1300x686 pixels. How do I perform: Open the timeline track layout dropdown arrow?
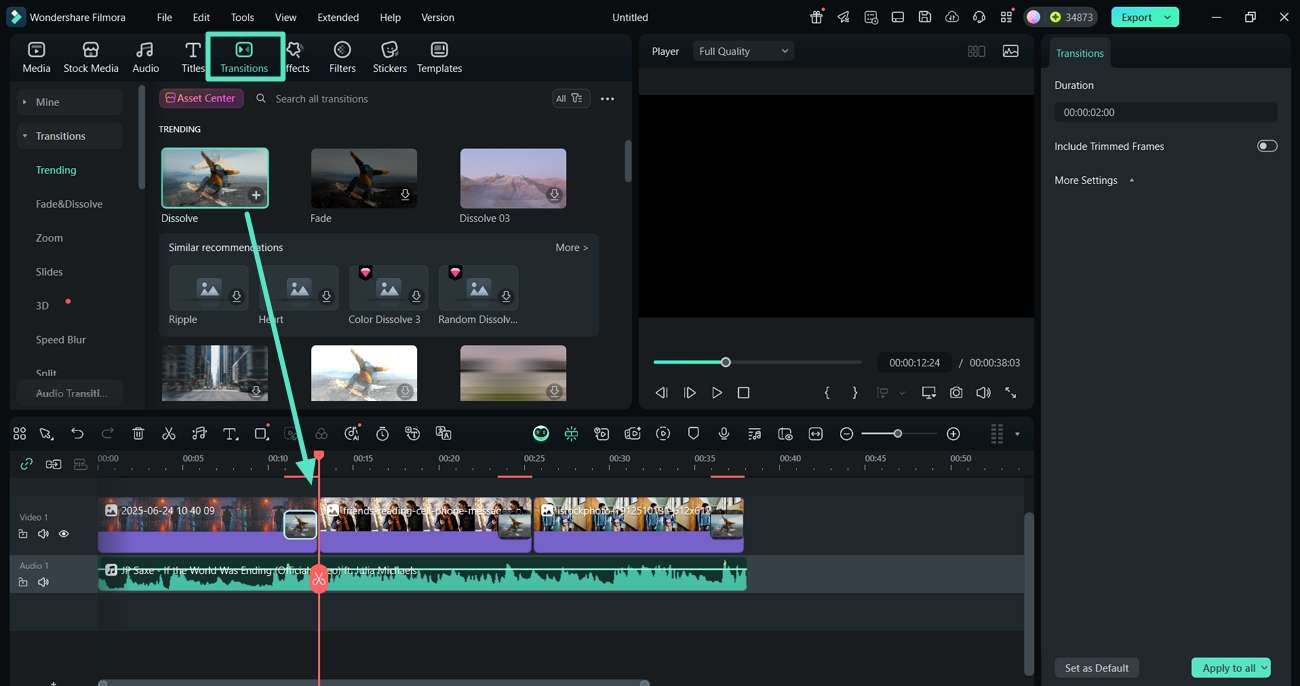tap(1017, 434)
